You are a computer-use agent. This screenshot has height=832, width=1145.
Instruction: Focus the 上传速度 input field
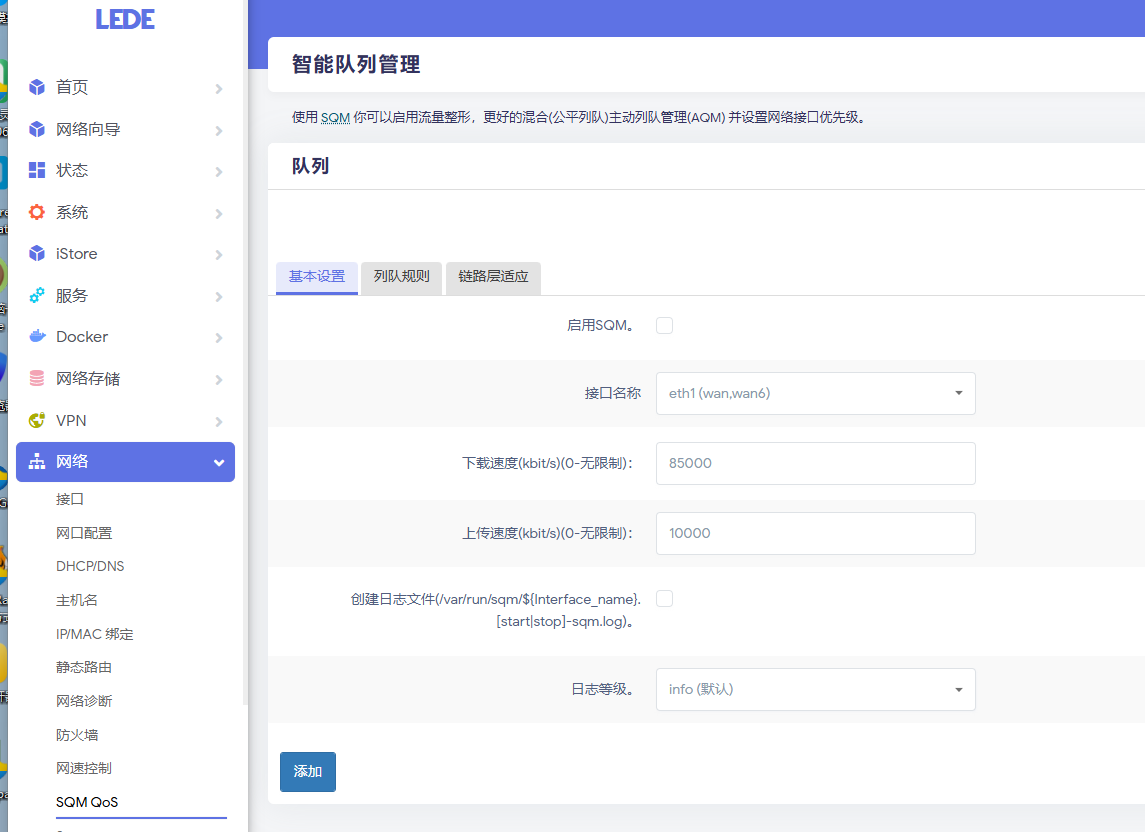[x=816, y=533]
